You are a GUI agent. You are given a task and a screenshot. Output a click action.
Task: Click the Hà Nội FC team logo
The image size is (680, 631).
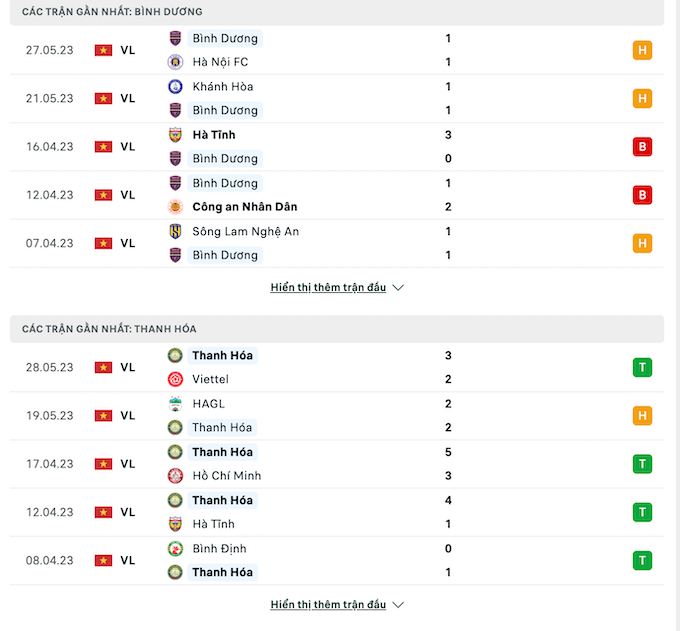pos(176,62)
